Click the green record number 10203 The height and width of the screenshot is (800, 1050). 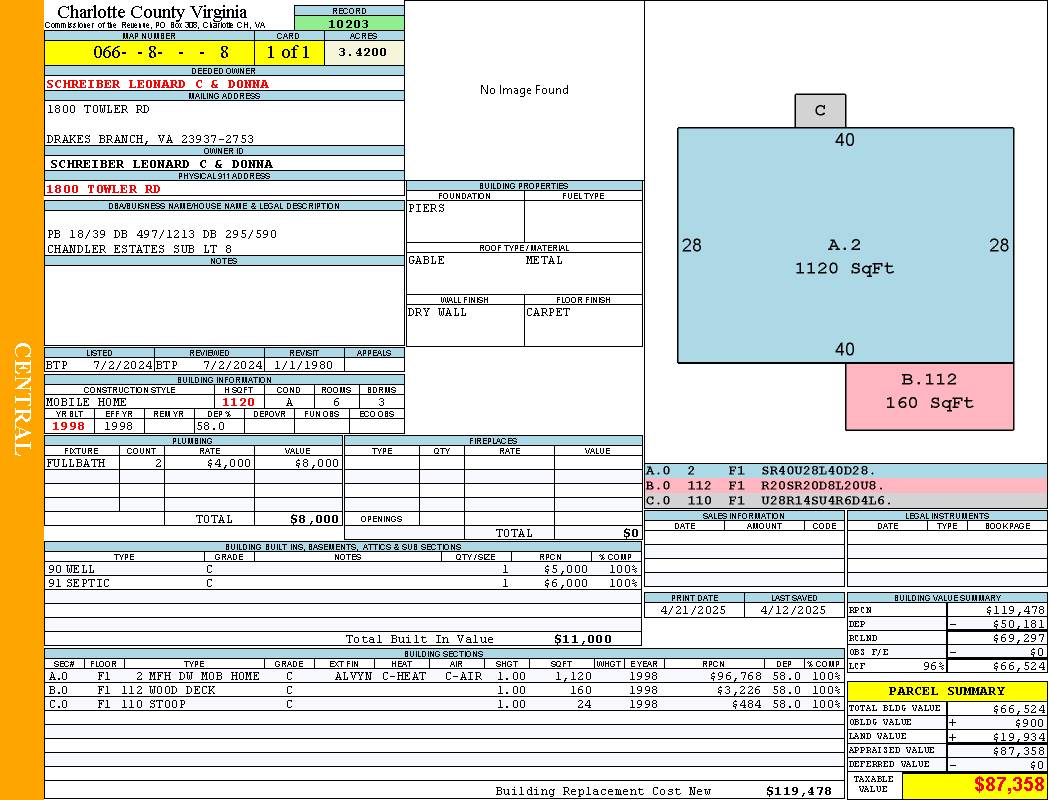[x=349, y=24]
